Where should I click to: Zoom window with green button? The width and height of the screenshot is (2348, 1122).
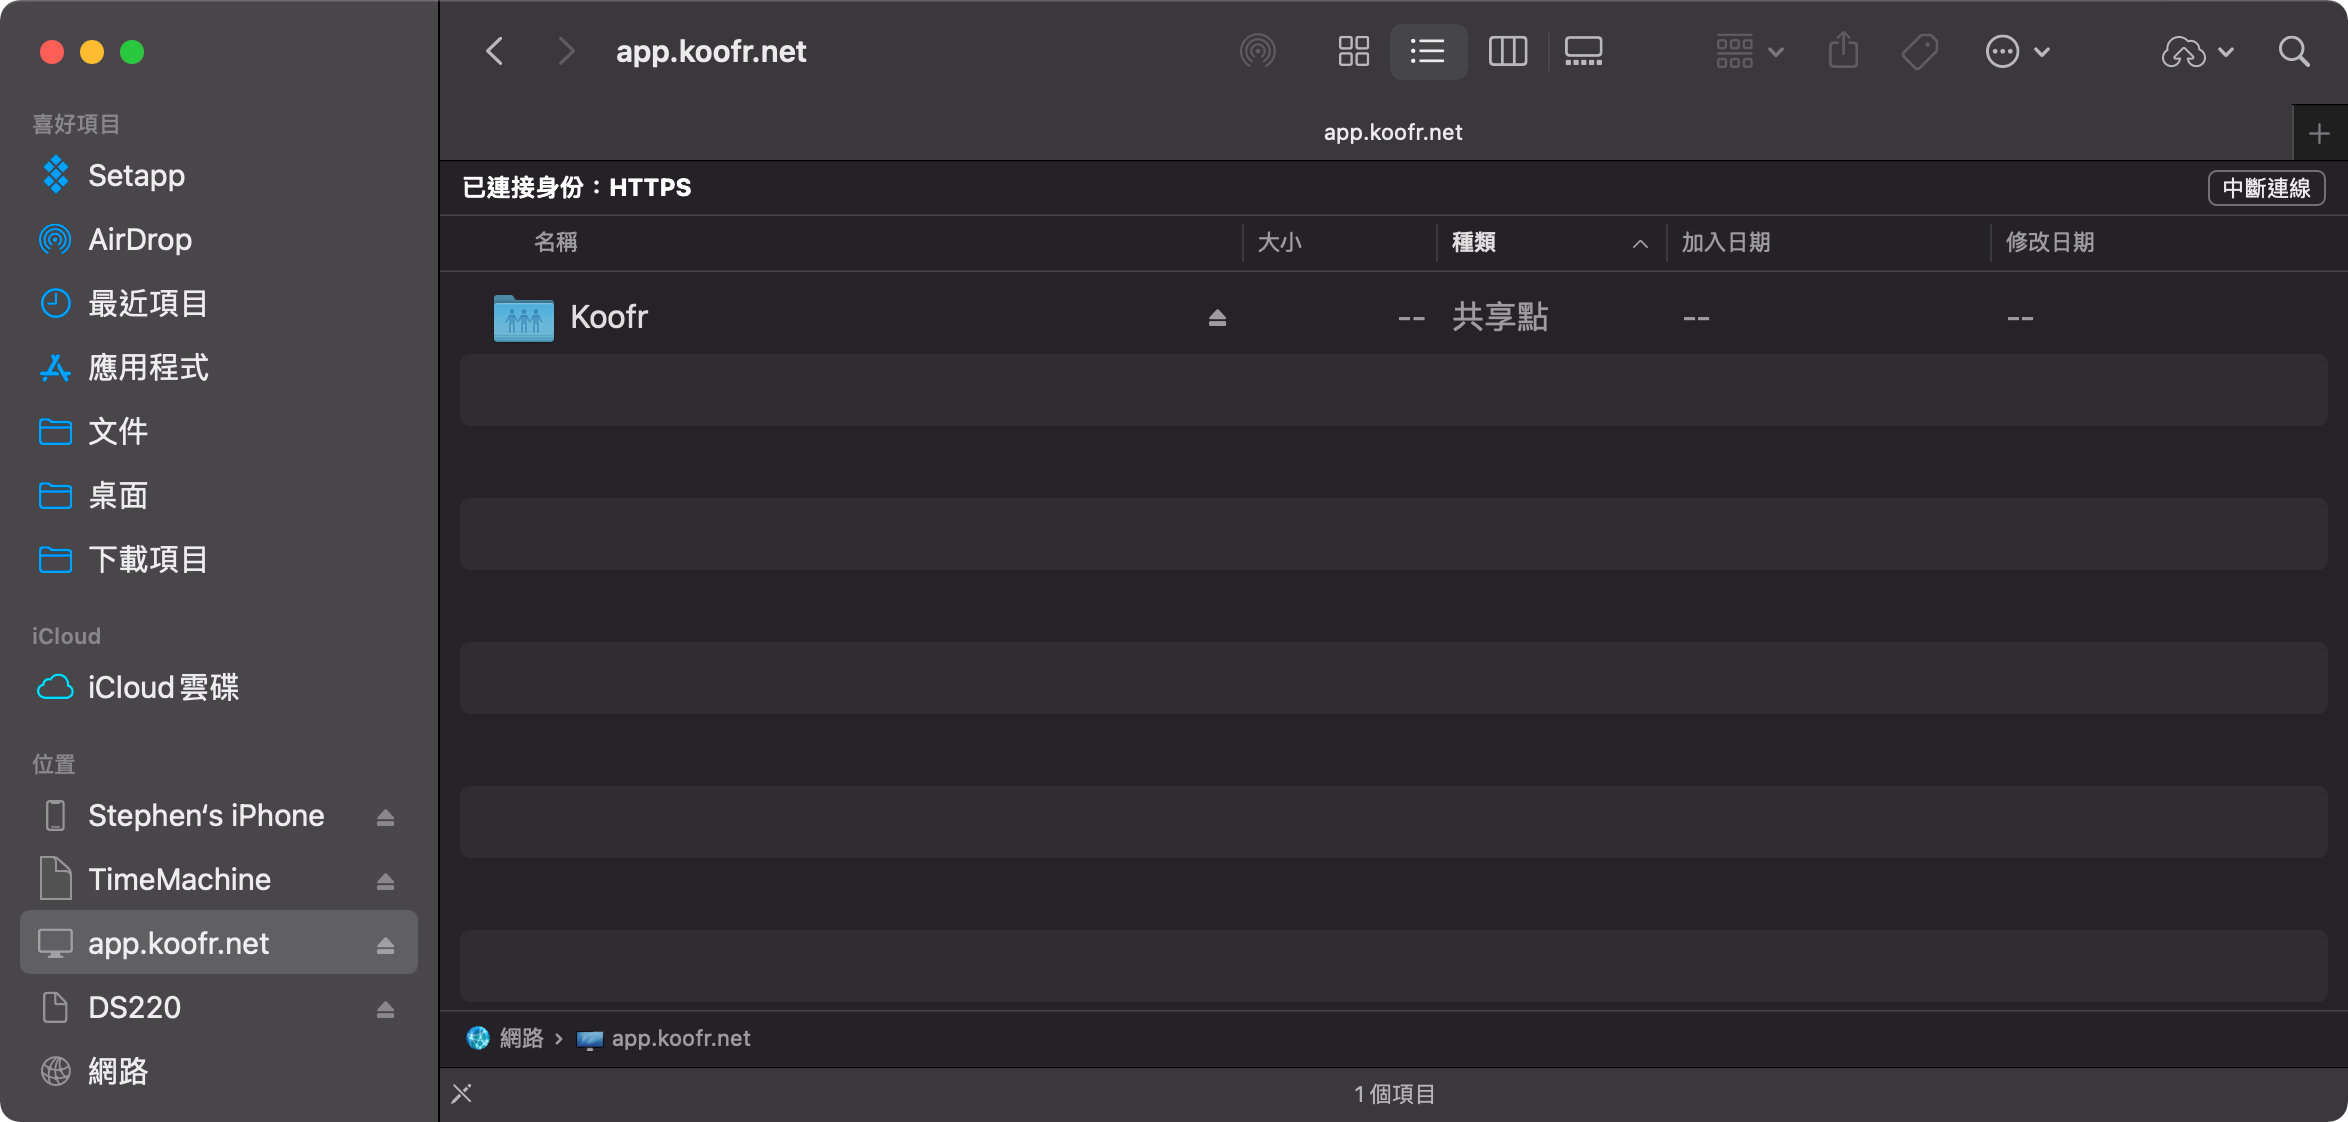pyautogui.click(x=132, y=52)
